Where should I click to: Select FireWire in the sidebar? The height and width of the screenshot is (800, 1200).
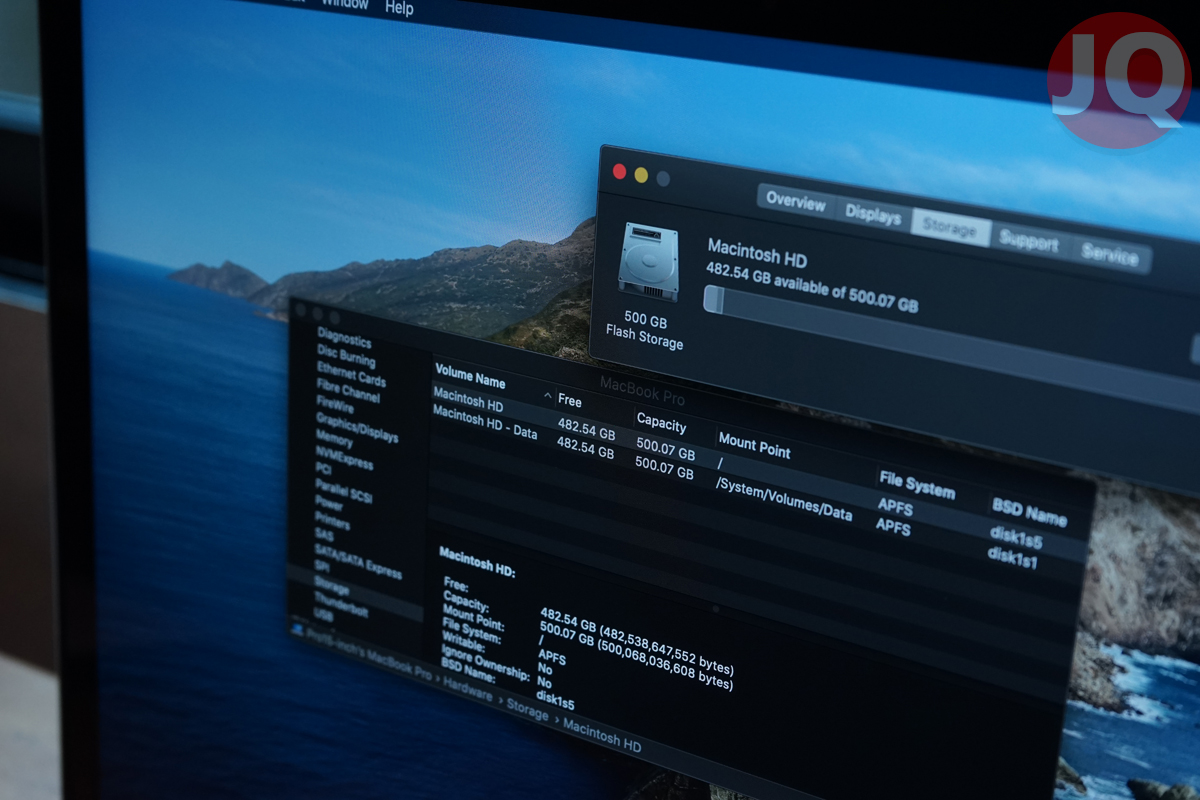[x=335, y=406]
